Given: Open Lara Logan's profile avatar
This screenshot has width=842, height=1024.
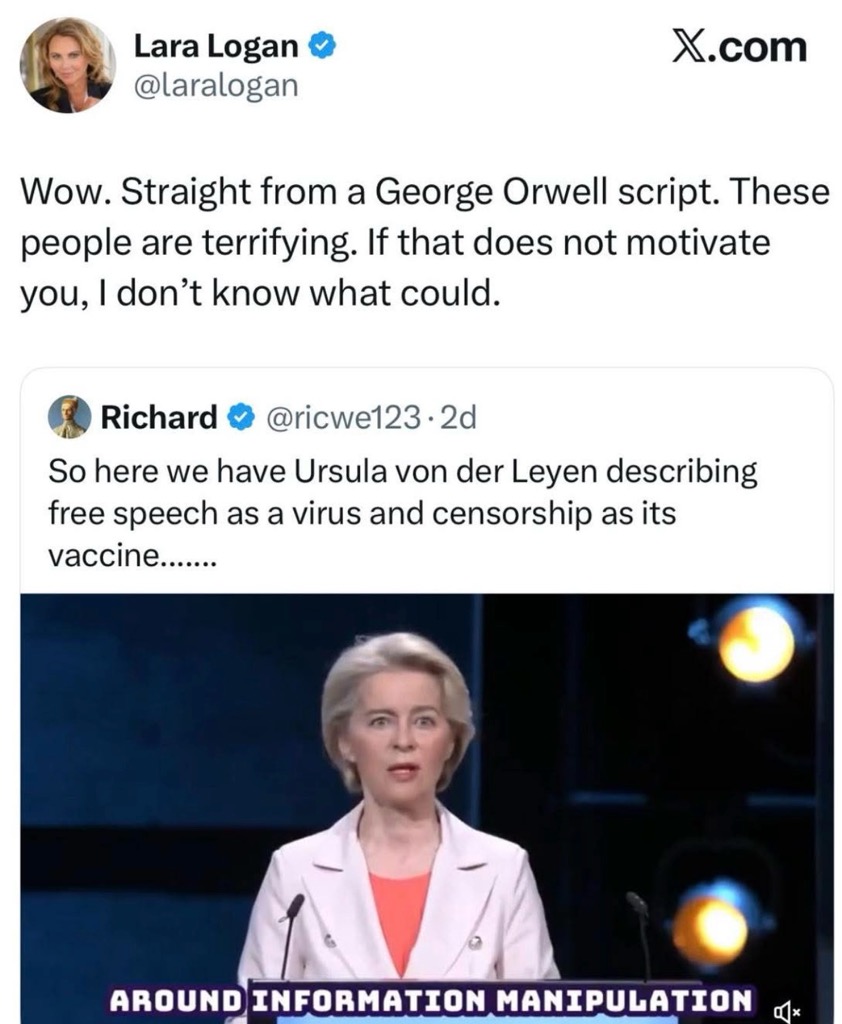Looking at the screenshot, I should 67,65.
